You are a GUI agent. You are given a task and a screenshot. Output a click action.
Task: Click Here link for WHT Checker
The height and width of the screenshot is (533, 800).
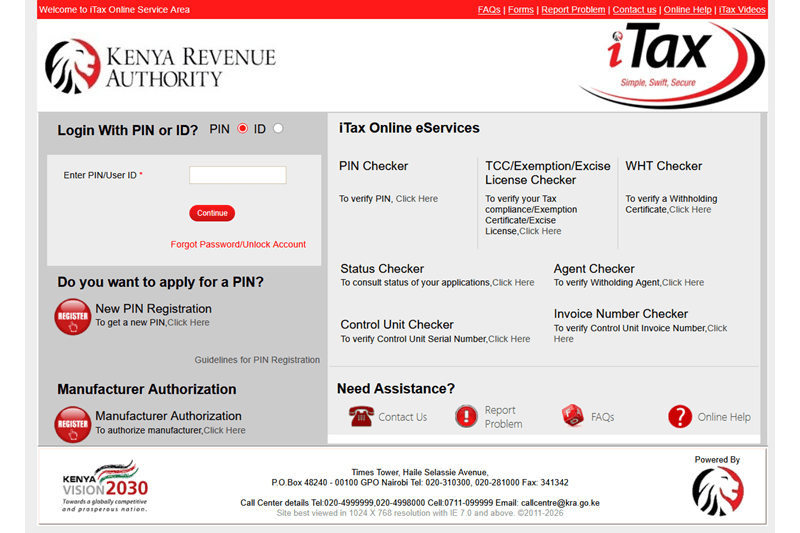[x=690, y=210]
